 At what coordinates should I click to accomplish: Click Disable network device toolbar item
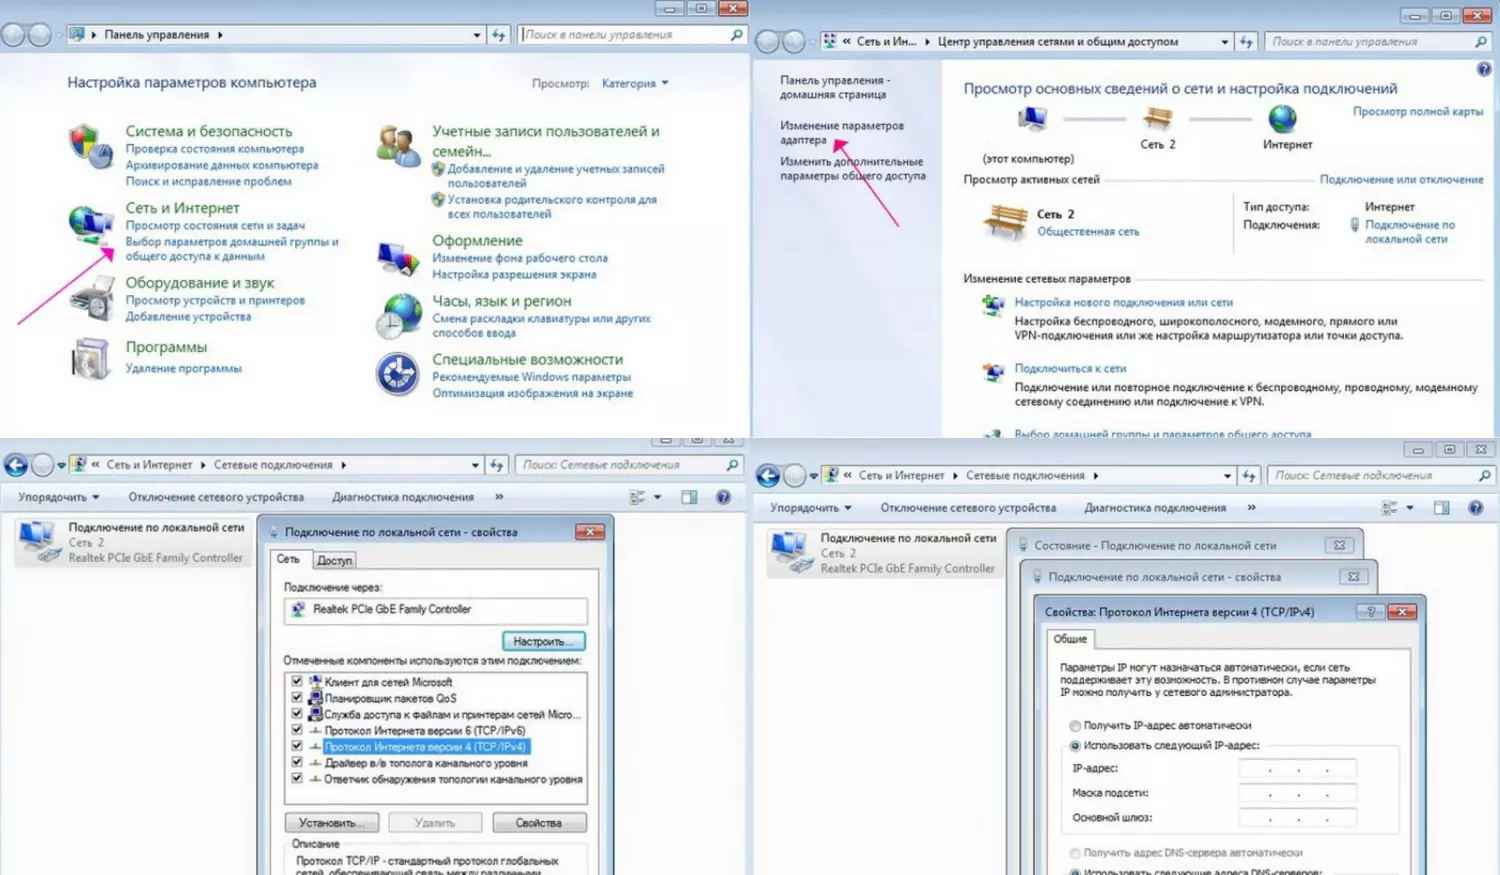pyautogui.click(x=215, y=497)
